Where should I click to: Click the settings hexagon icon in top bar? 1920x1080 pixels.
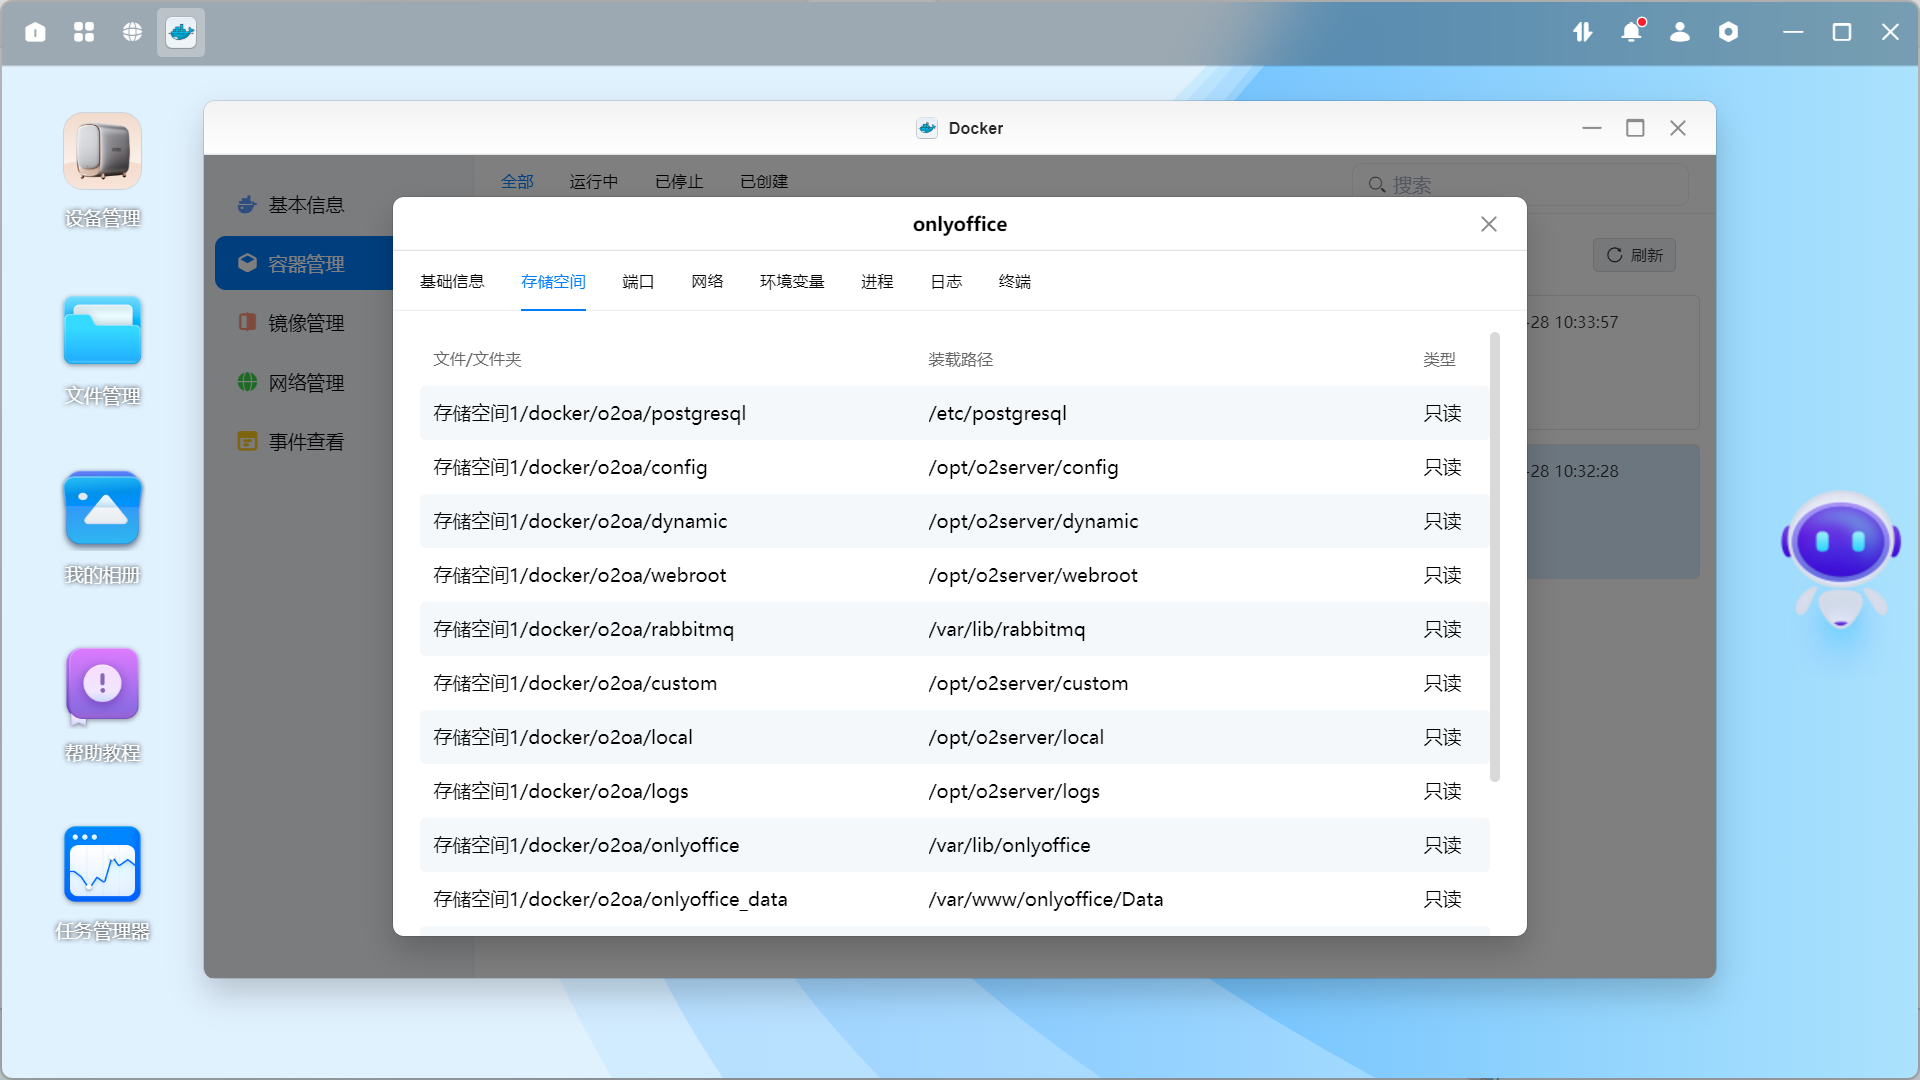(x=1728, y=32)
